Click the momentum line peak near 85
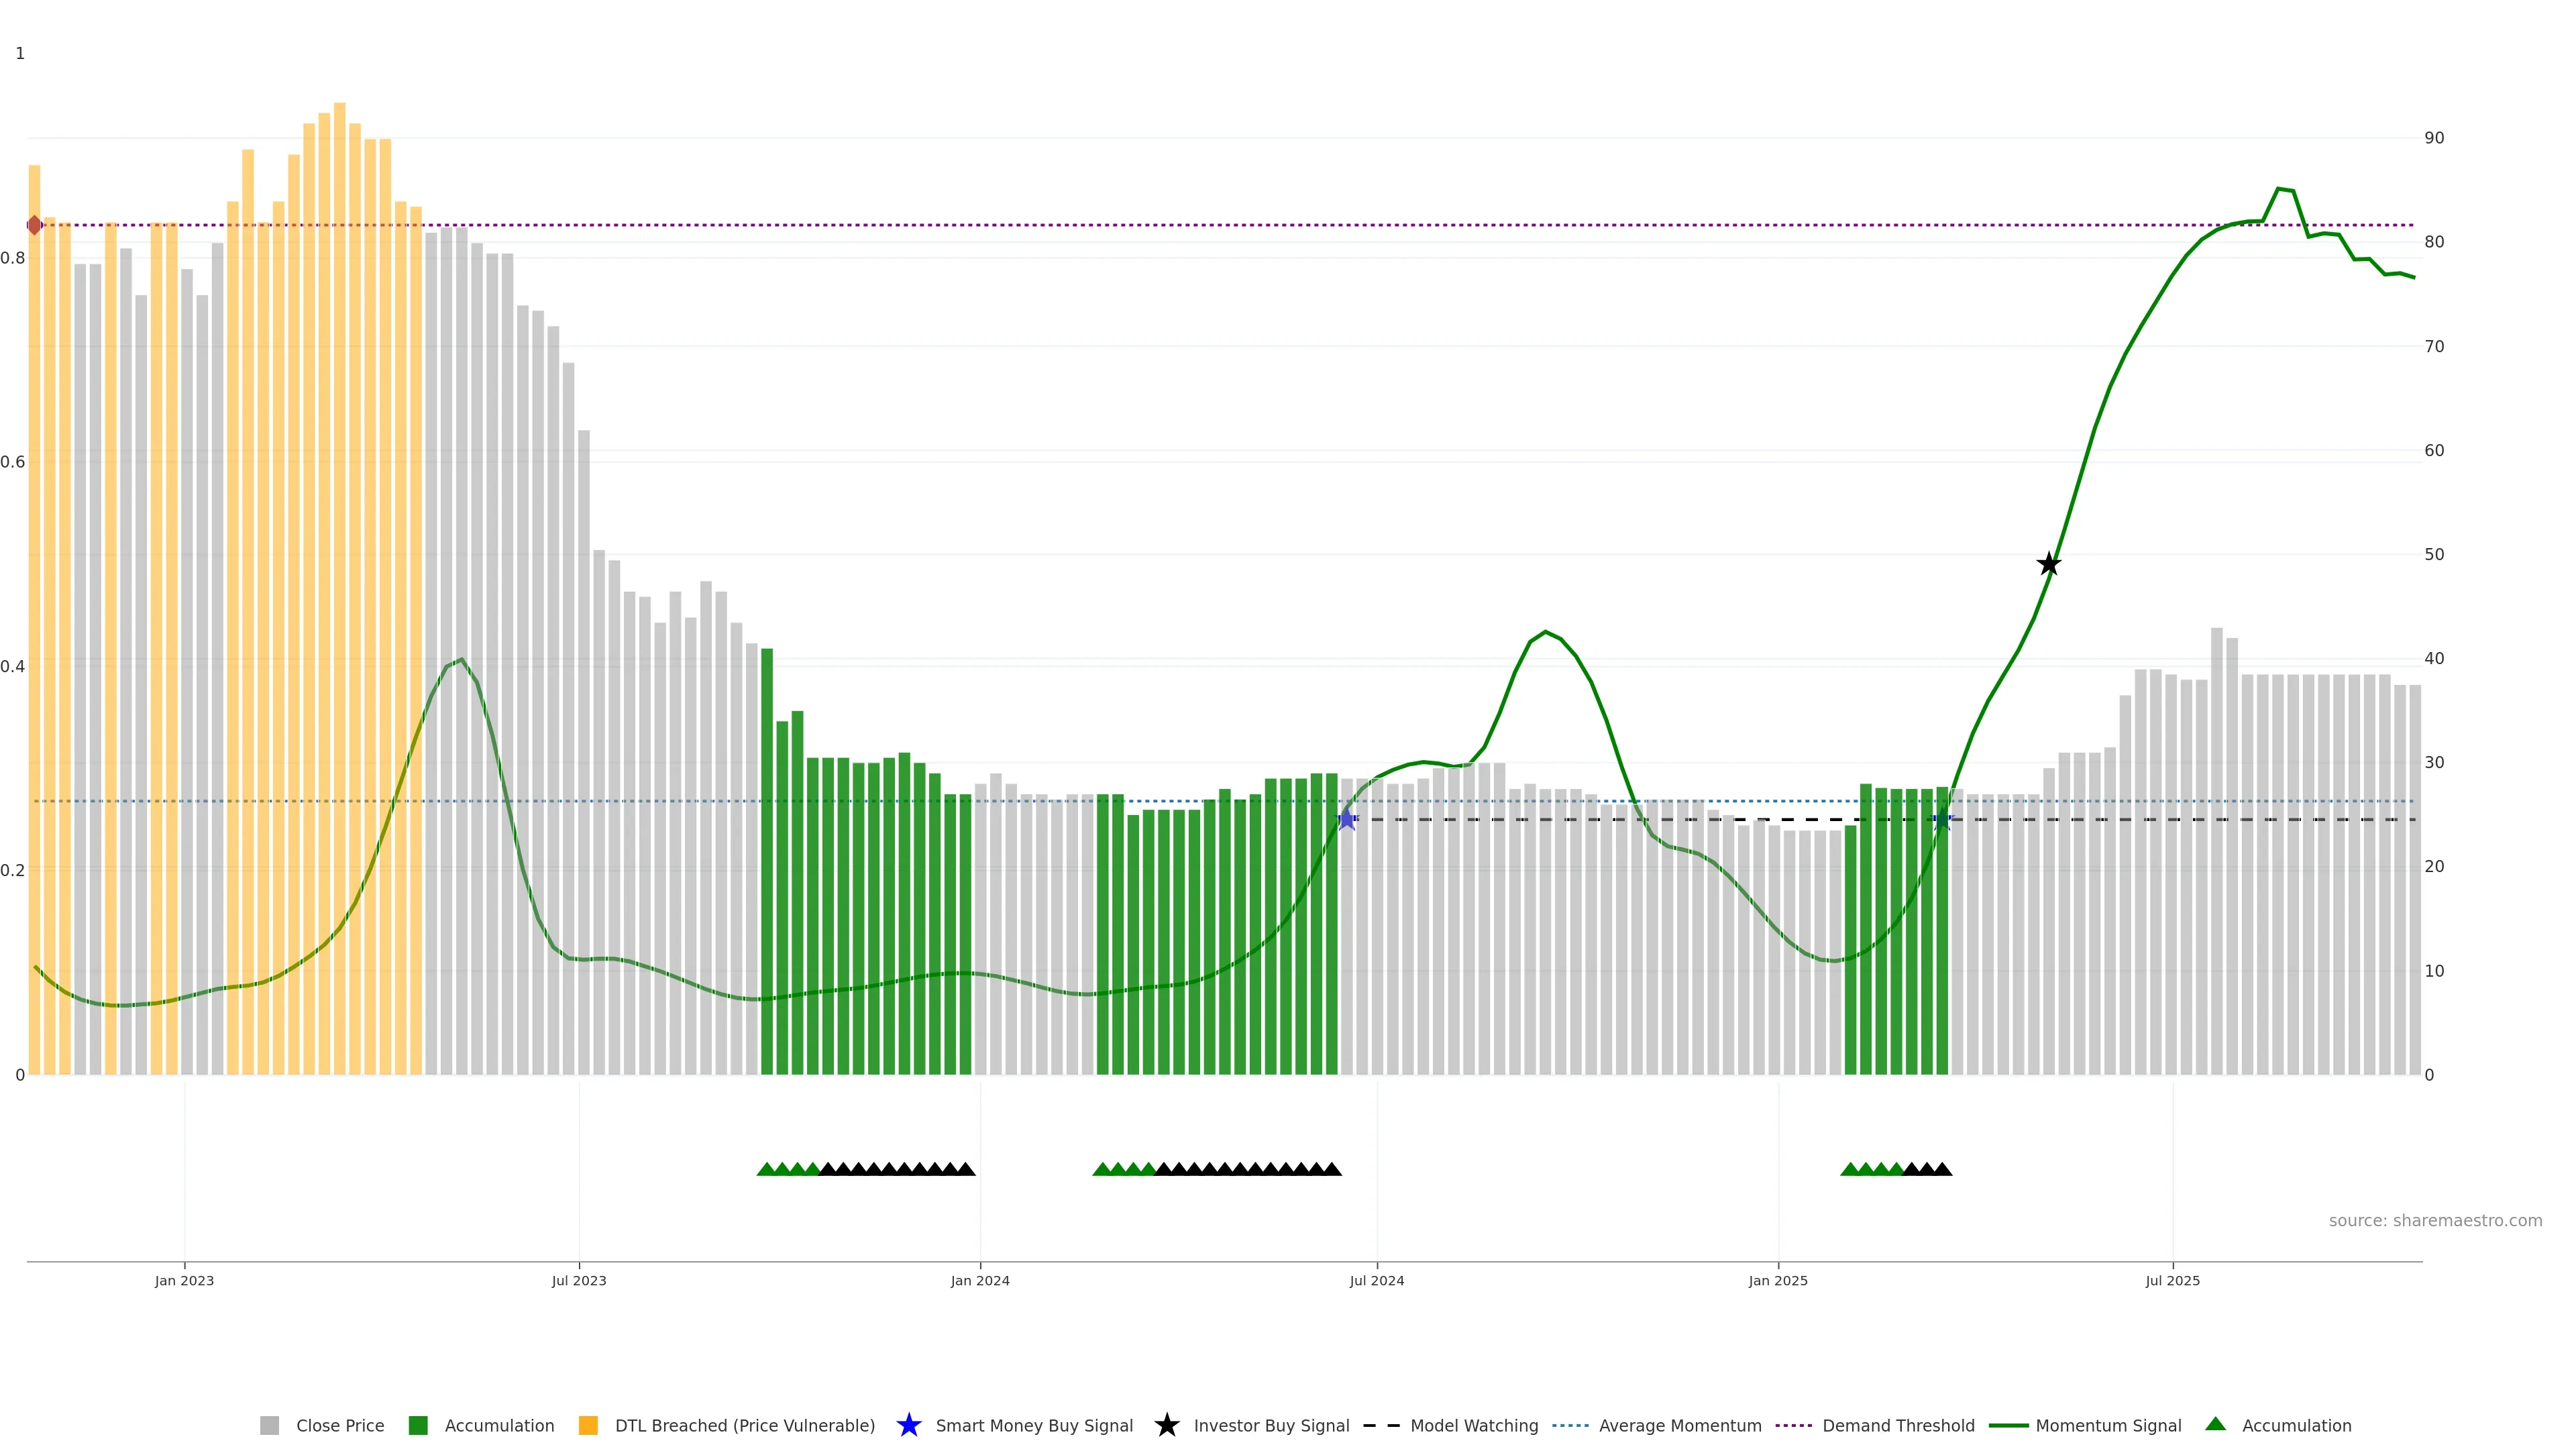Image resolution: width=2576 pixels, height=1449 pixels. 2278,188
